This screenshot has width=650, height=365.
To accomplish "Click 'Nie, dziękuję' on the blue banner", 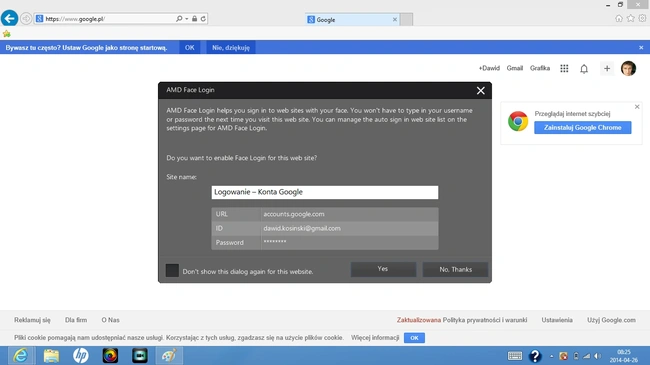I will pos(231,48).
